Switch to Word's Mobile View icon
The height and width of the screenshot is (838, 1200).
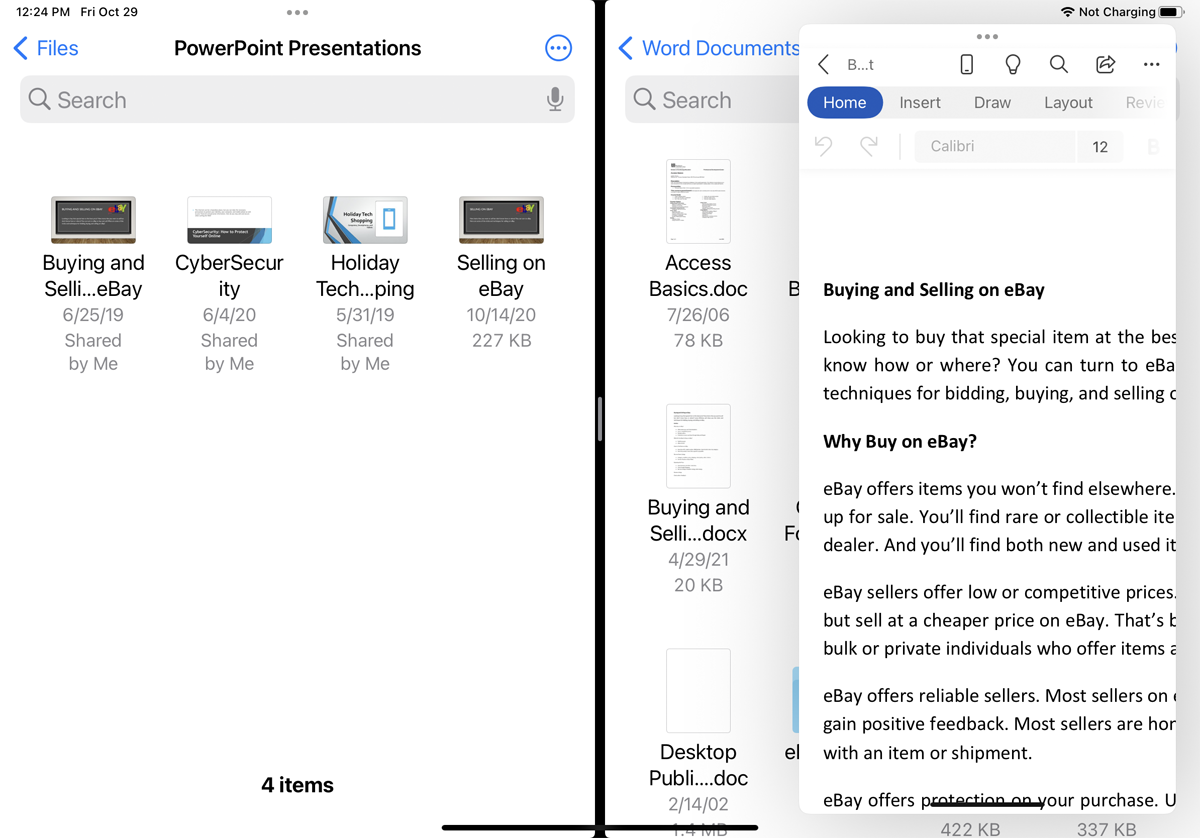click(x=966, y=64)
